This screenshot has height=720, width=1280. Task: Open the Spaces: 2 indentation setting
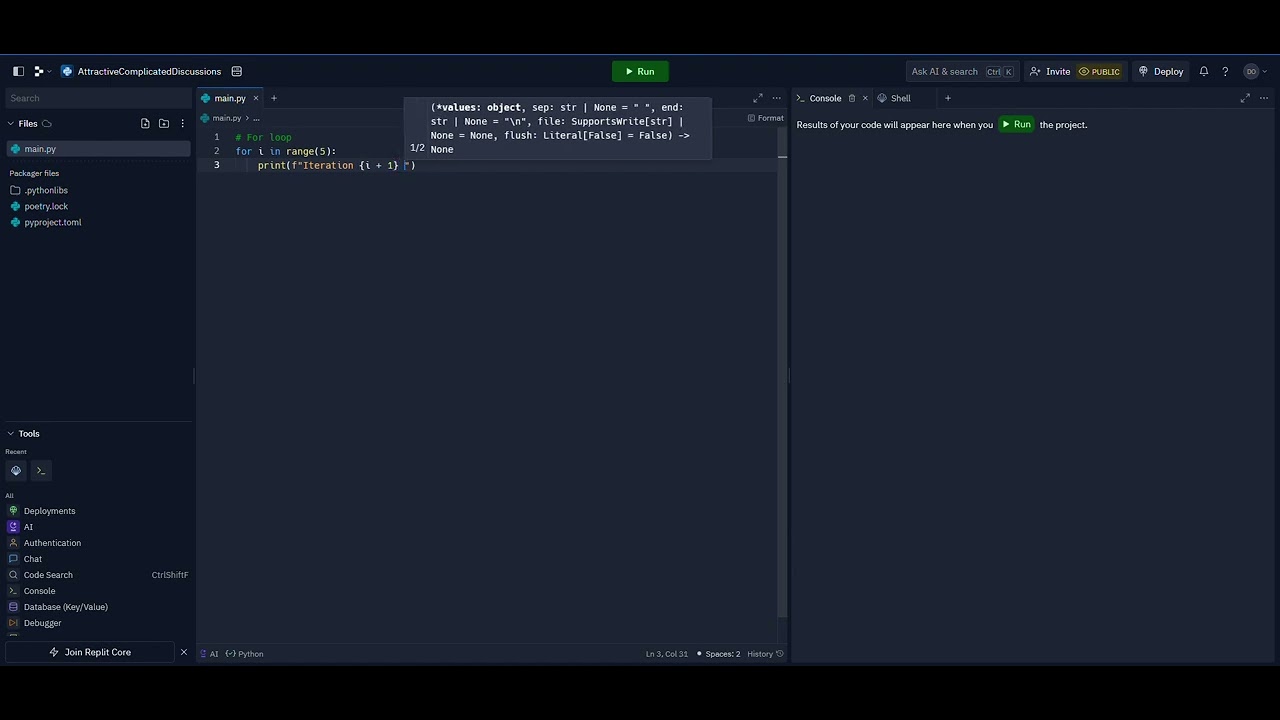pos(718,654)
